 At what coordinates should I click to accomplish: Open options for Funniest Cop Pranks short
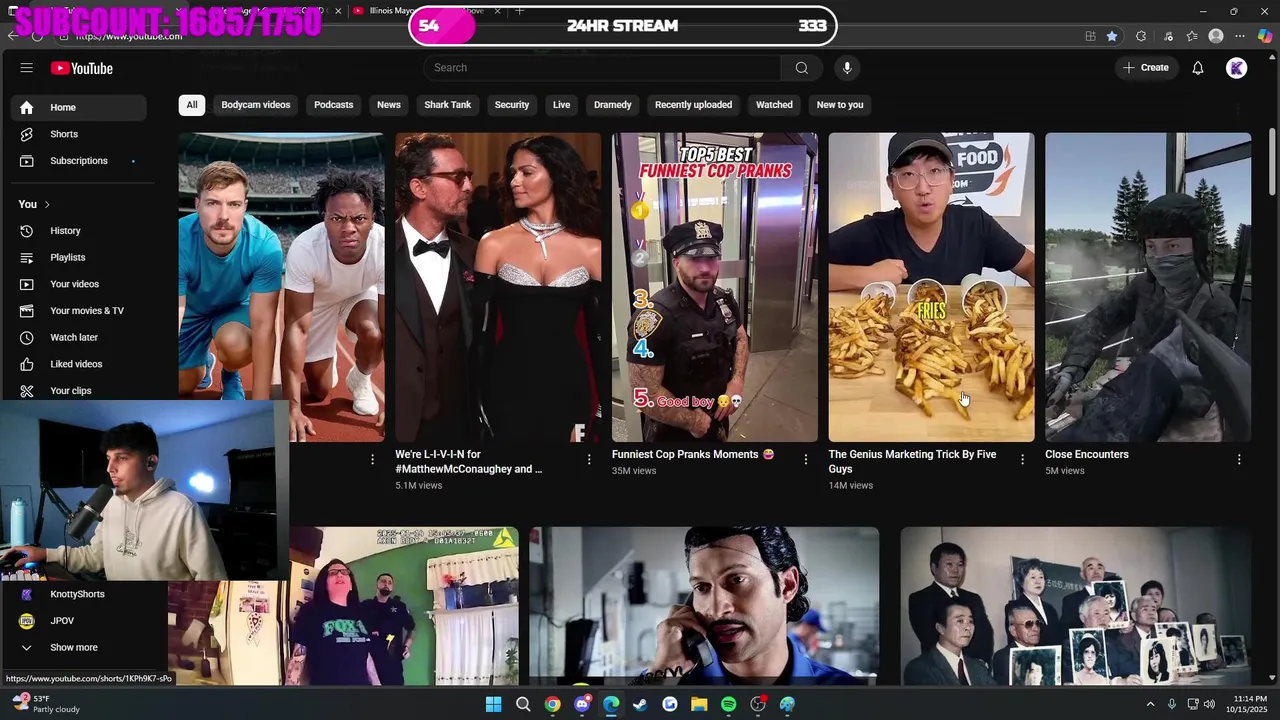(x=806, y=459)
